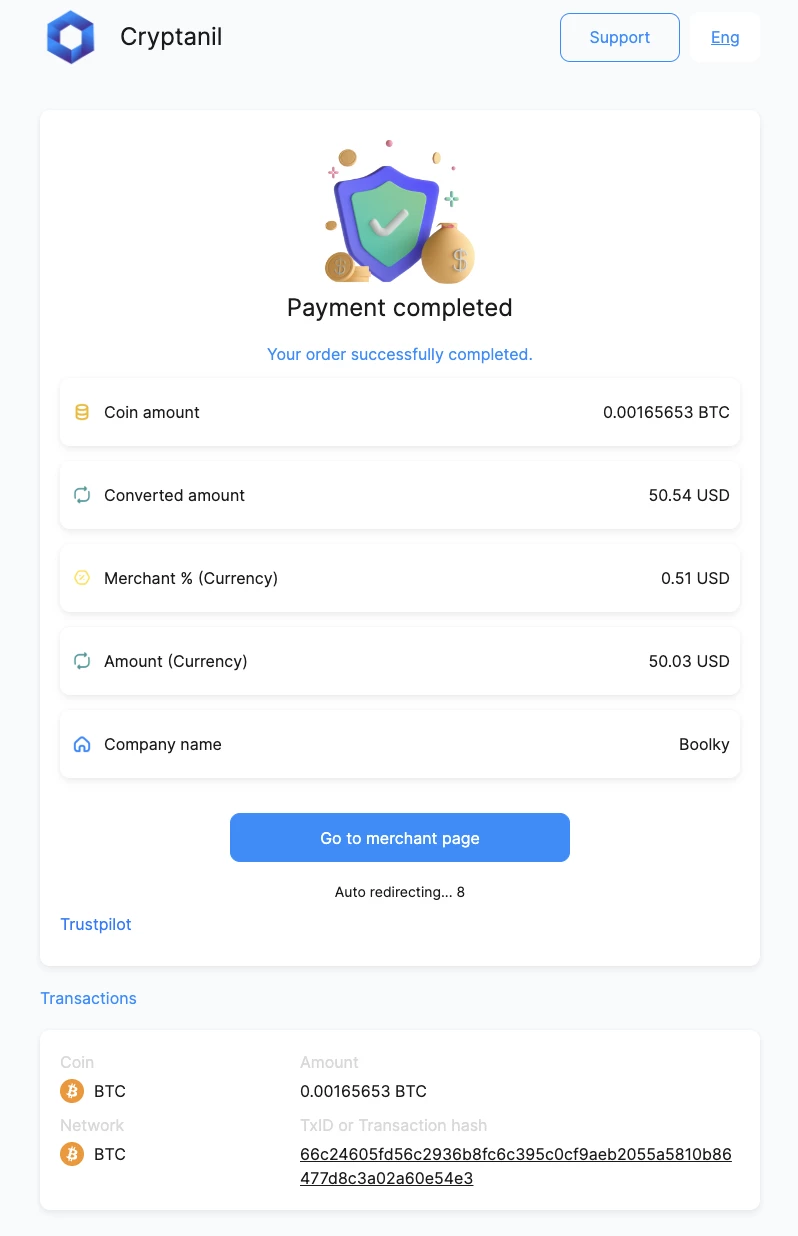
Task: Click the Auto redirecting countdown text
Action: coord(400,892)
